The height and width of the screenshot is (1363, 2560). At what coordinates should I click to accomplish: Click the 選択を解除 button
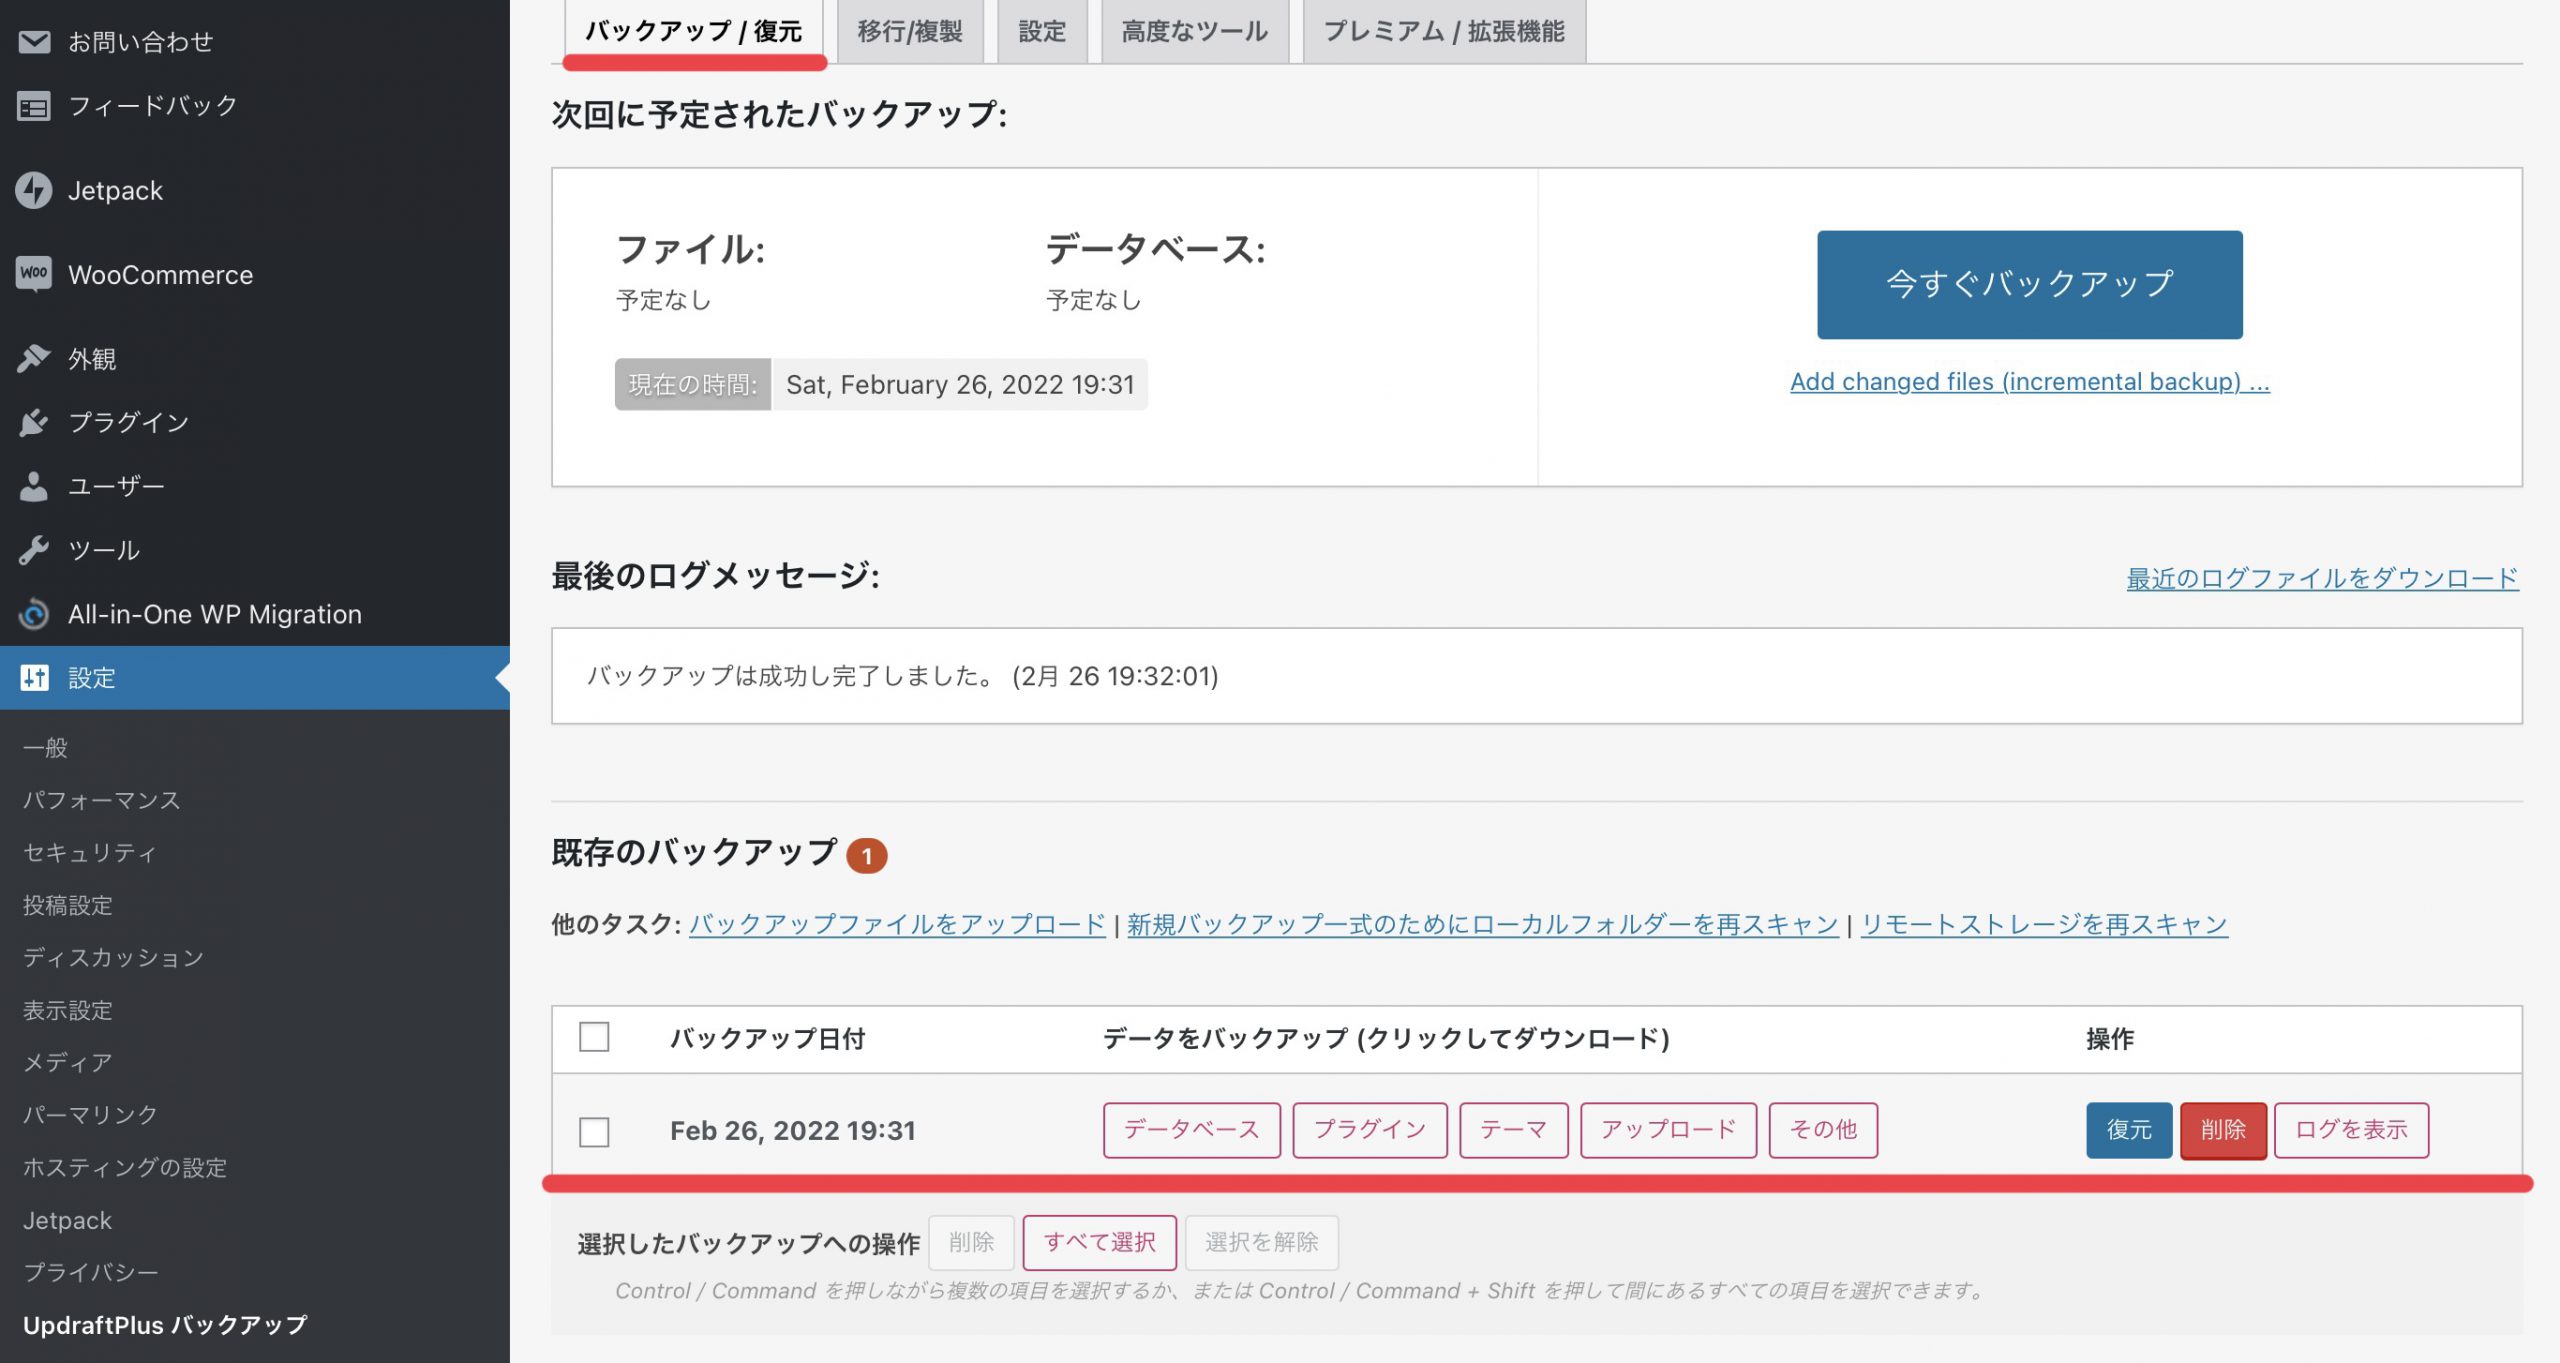(1261, 1242)
